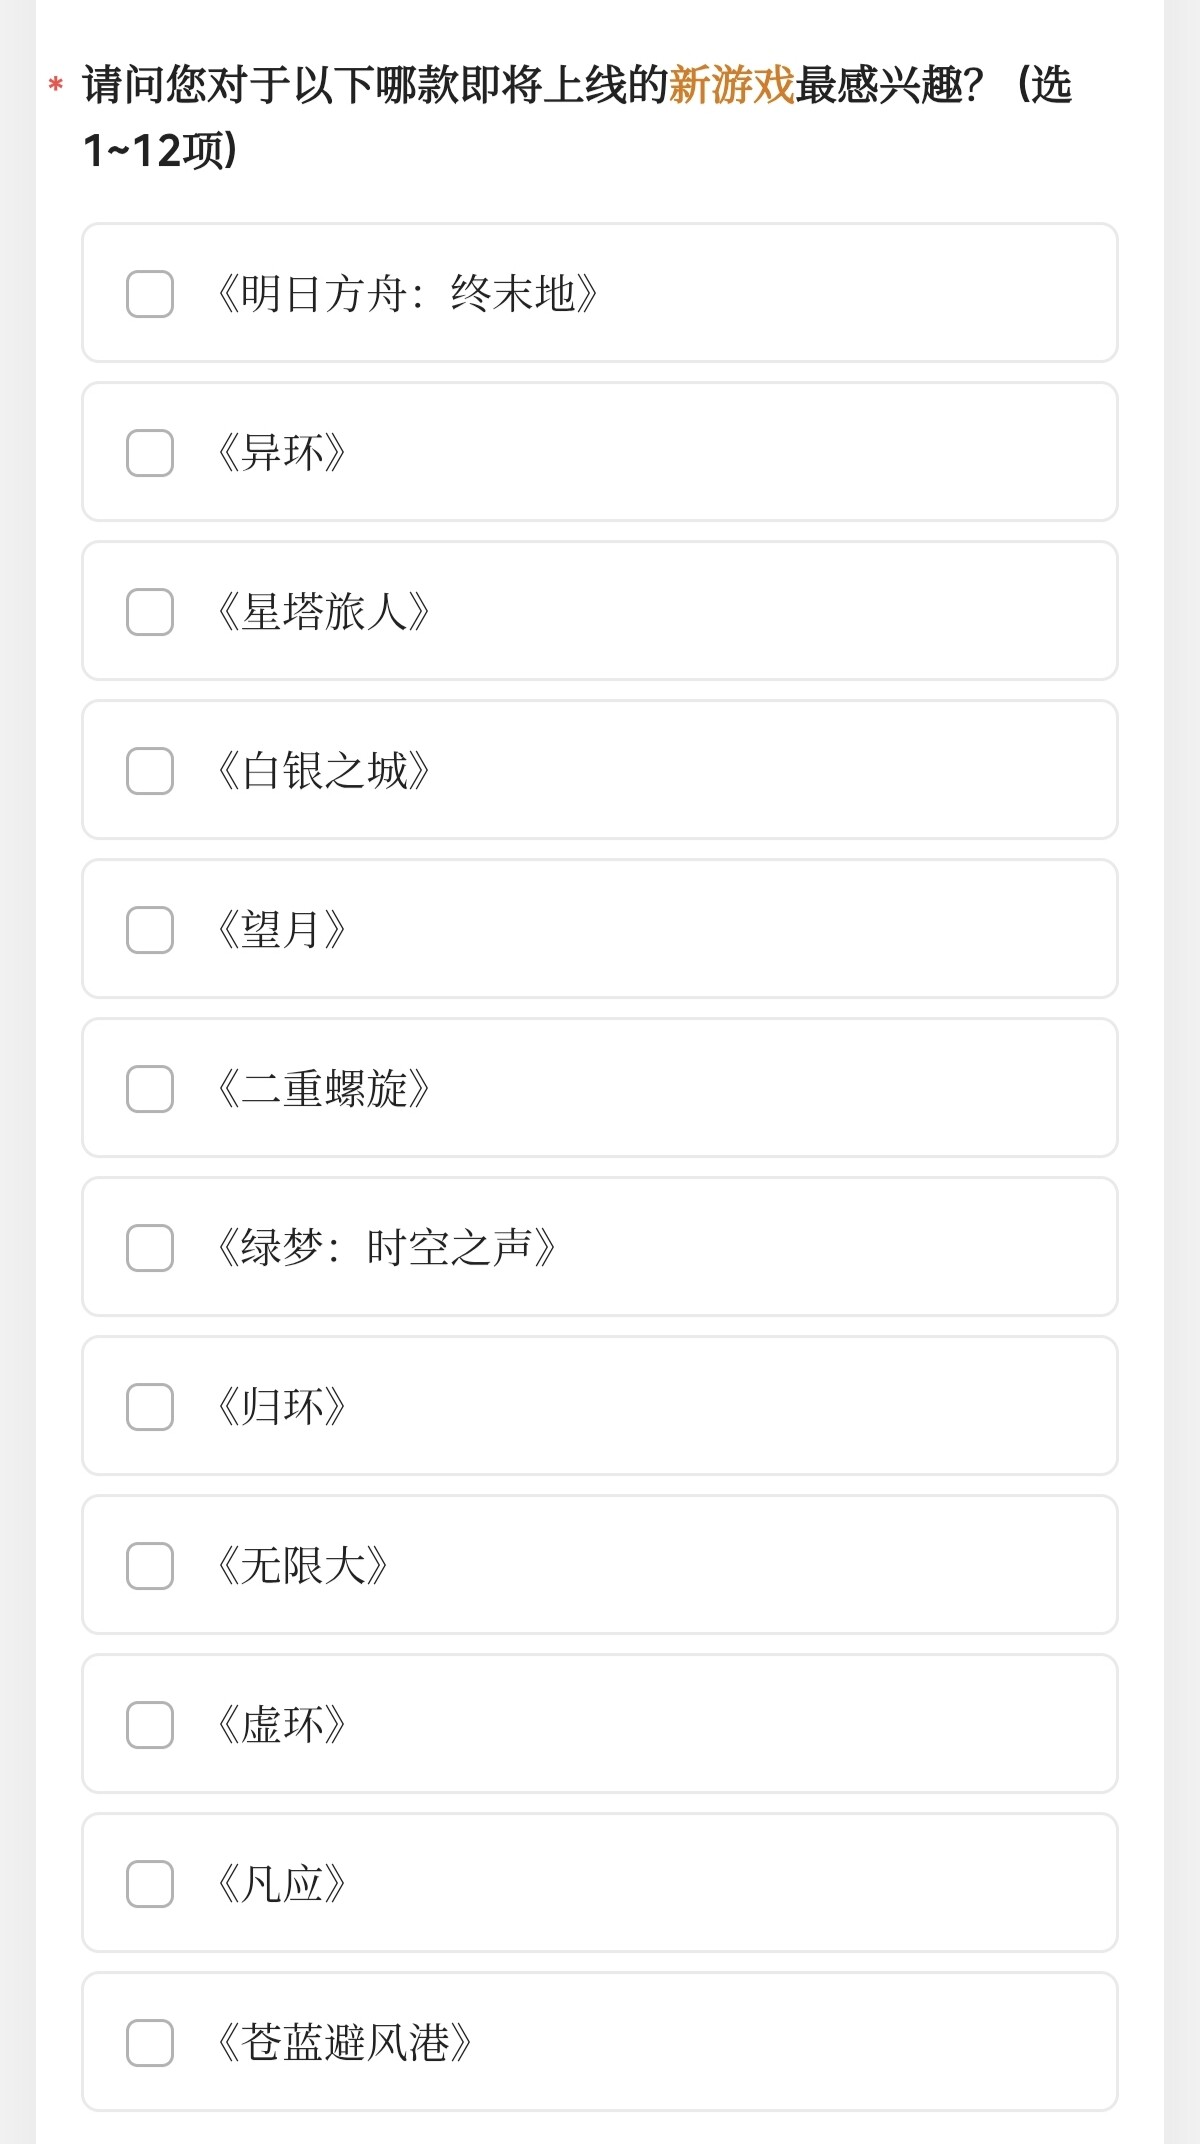The height and width of the screenshot is (2144, 1200).
Task: Select the 《星塔旅人》 checkbox
Action: [150, 612]
